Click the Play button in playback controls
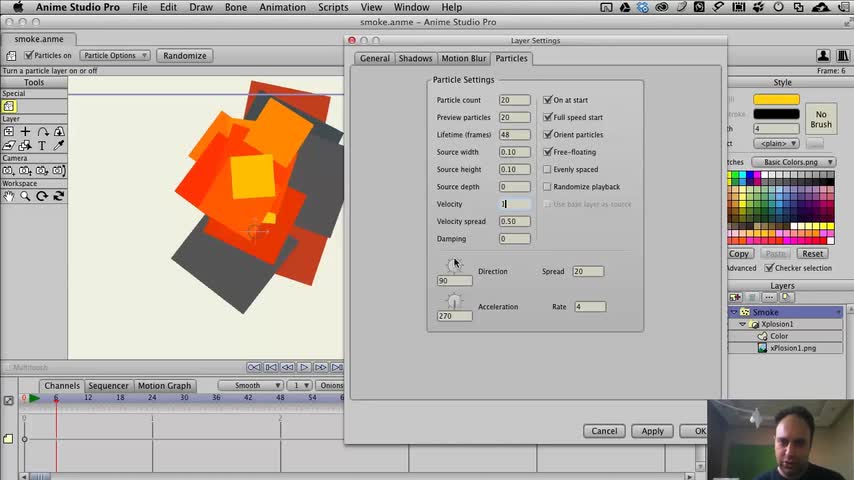Viewport: 854px width, 480px height. [304, 367]
